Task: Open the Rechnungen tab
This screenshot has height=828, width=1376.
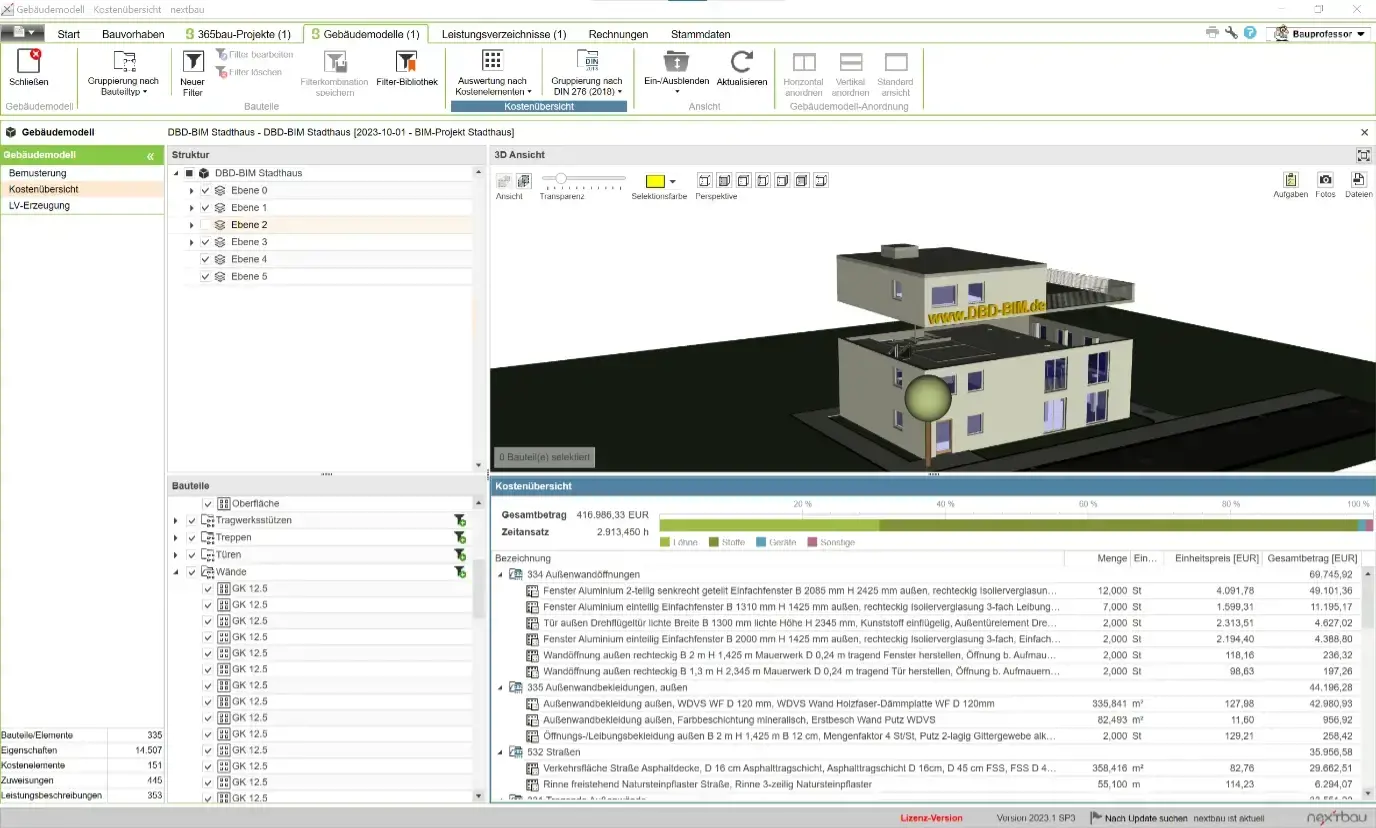Action: [x=618, y=34]
